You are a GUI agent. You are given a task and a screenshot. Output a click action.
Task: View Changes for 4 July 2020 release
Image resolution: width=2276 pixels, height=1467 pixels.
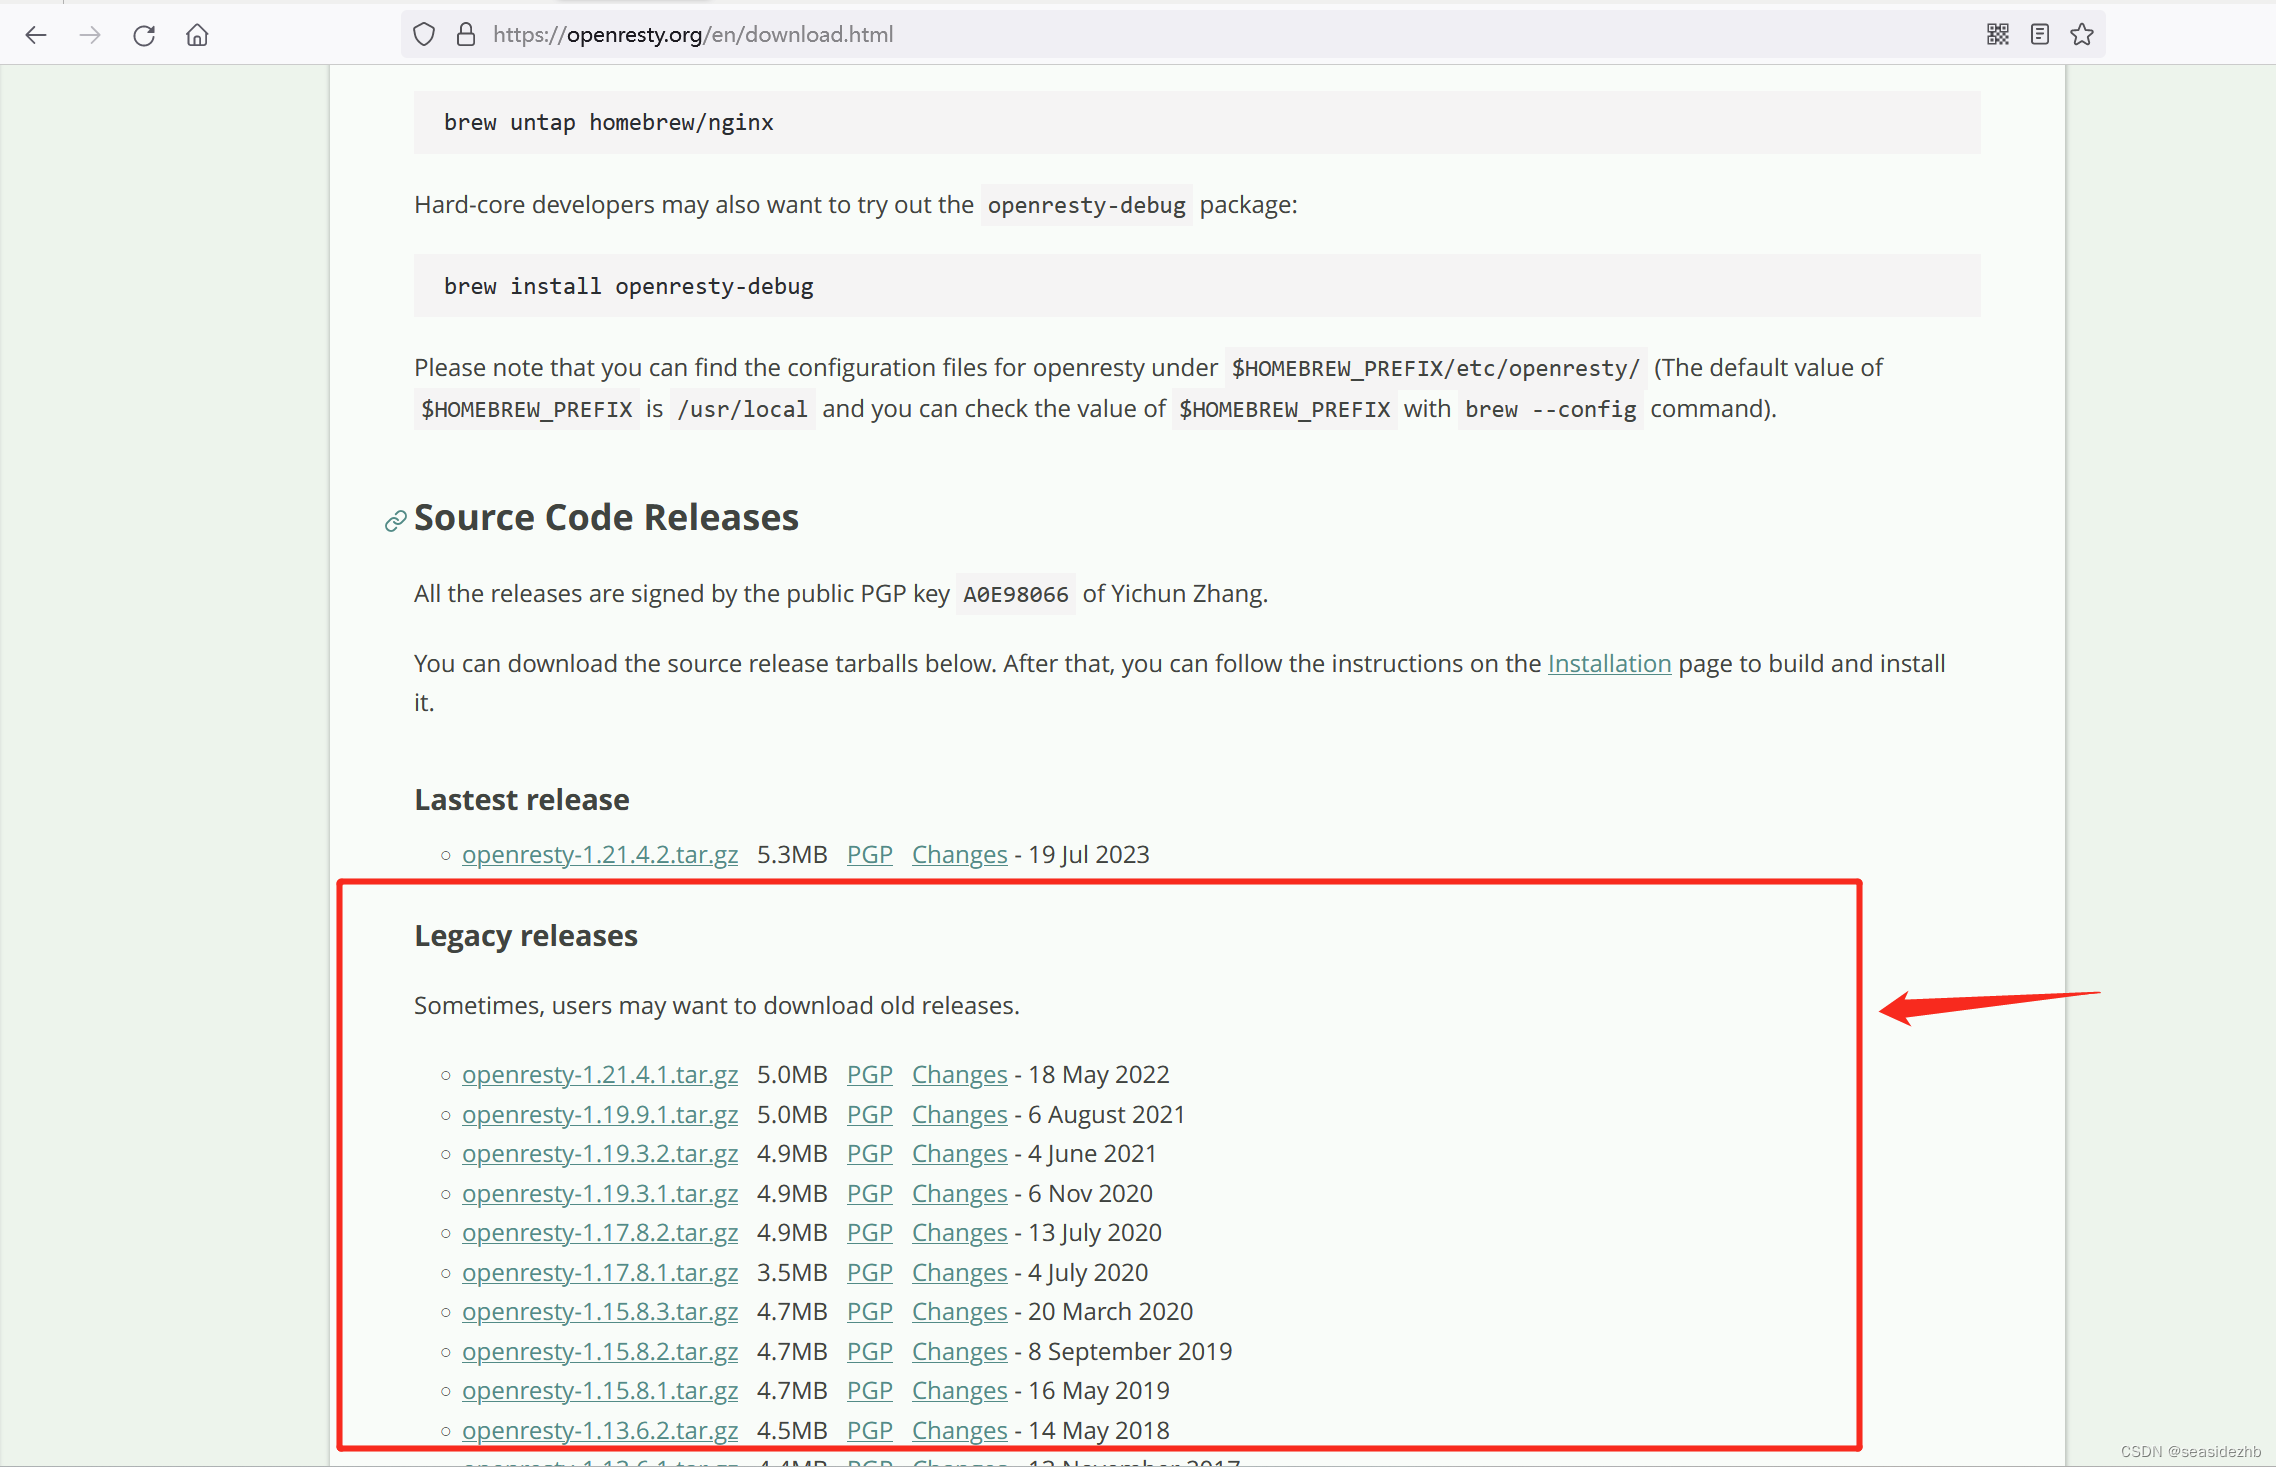point(960,1273)
